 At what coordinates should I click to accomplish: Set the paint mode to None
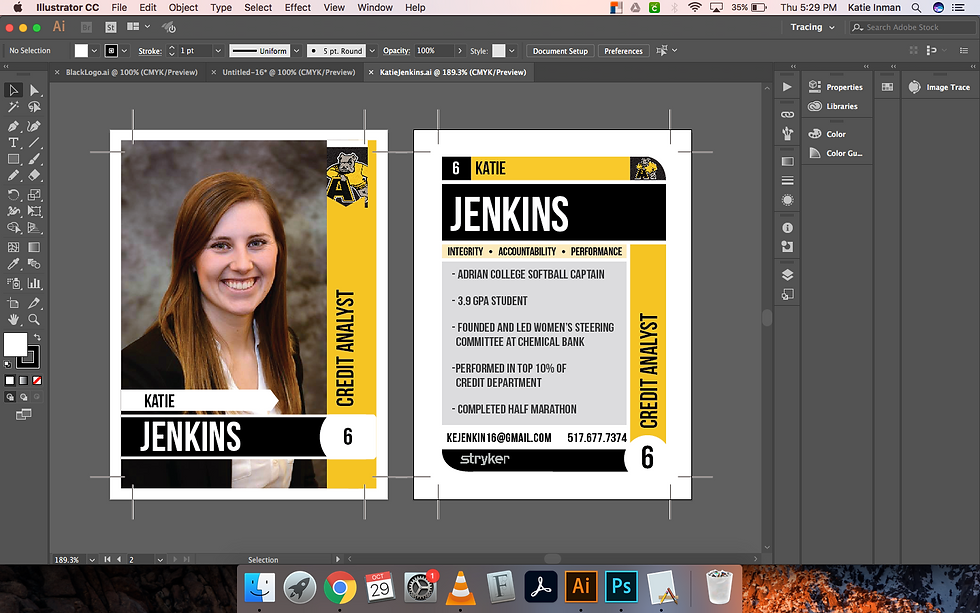37,381
